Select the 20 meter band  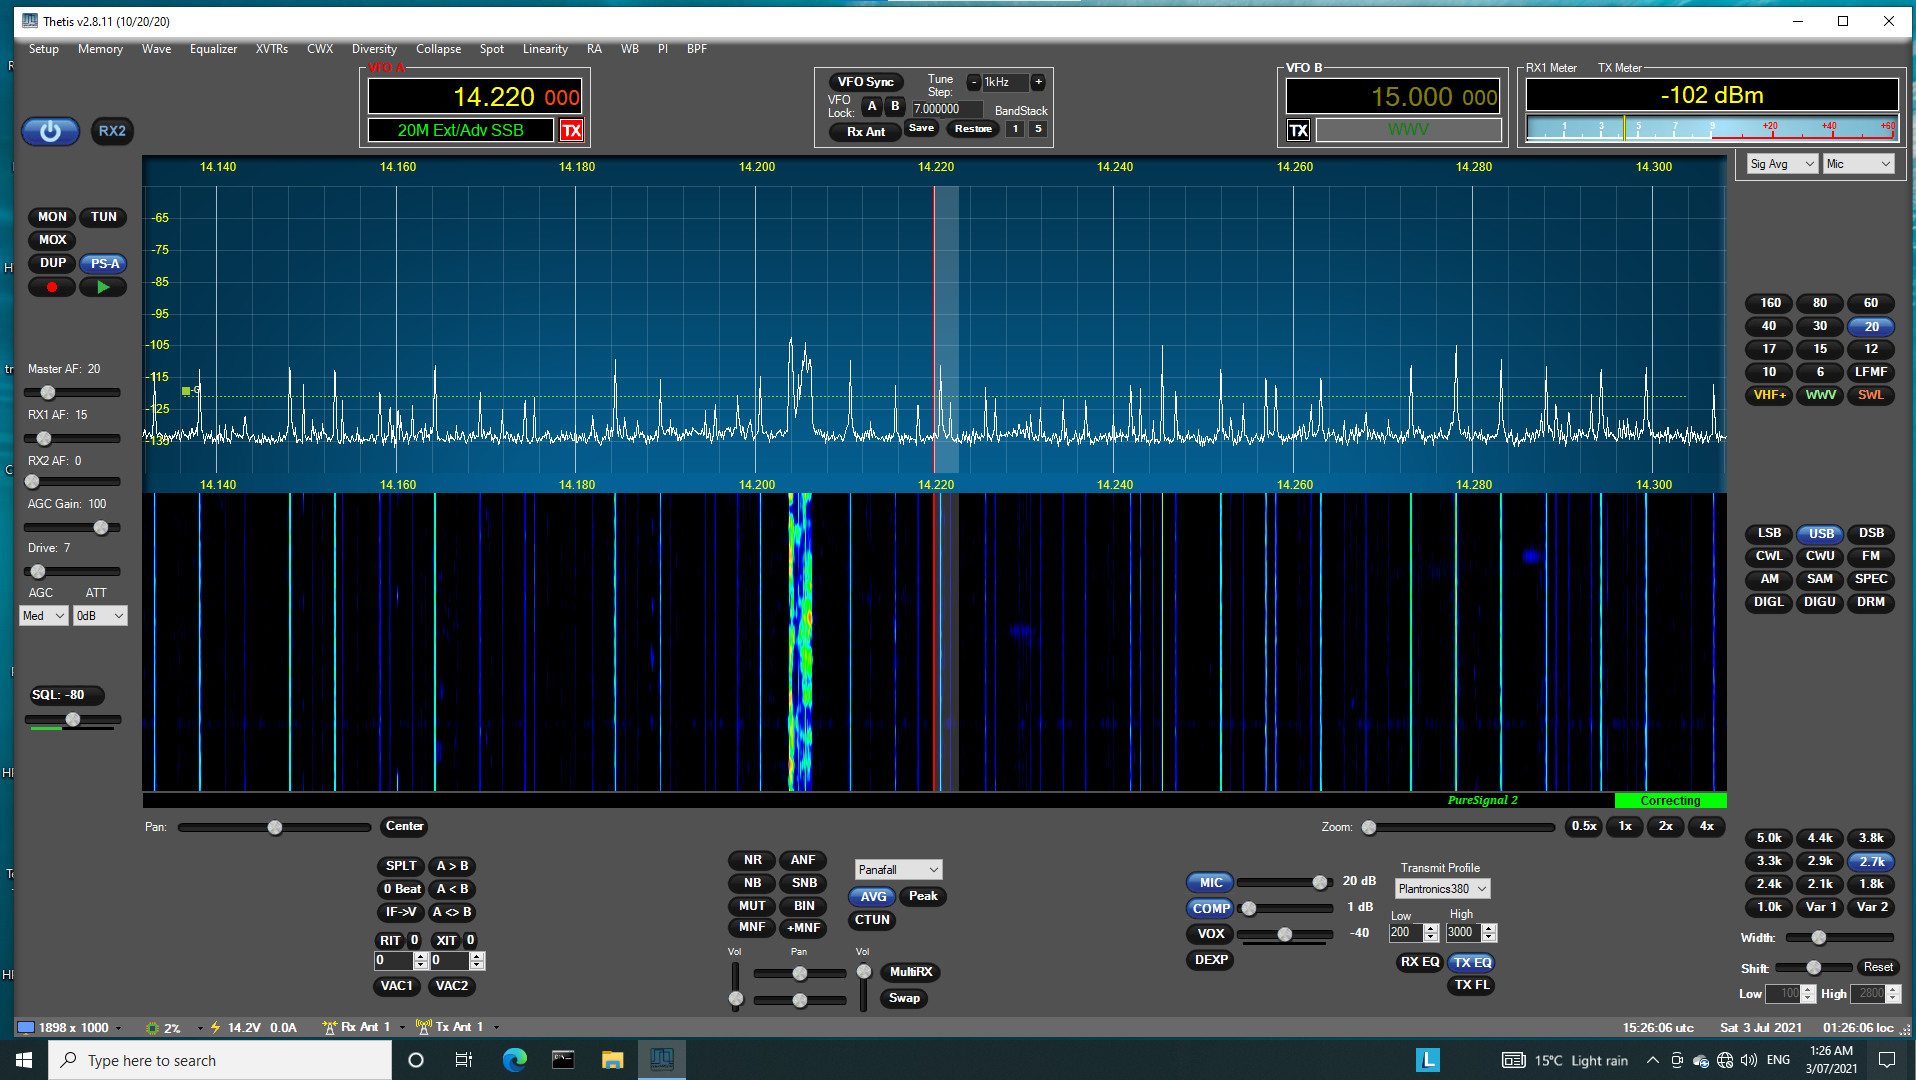(x=1870, y=325)
